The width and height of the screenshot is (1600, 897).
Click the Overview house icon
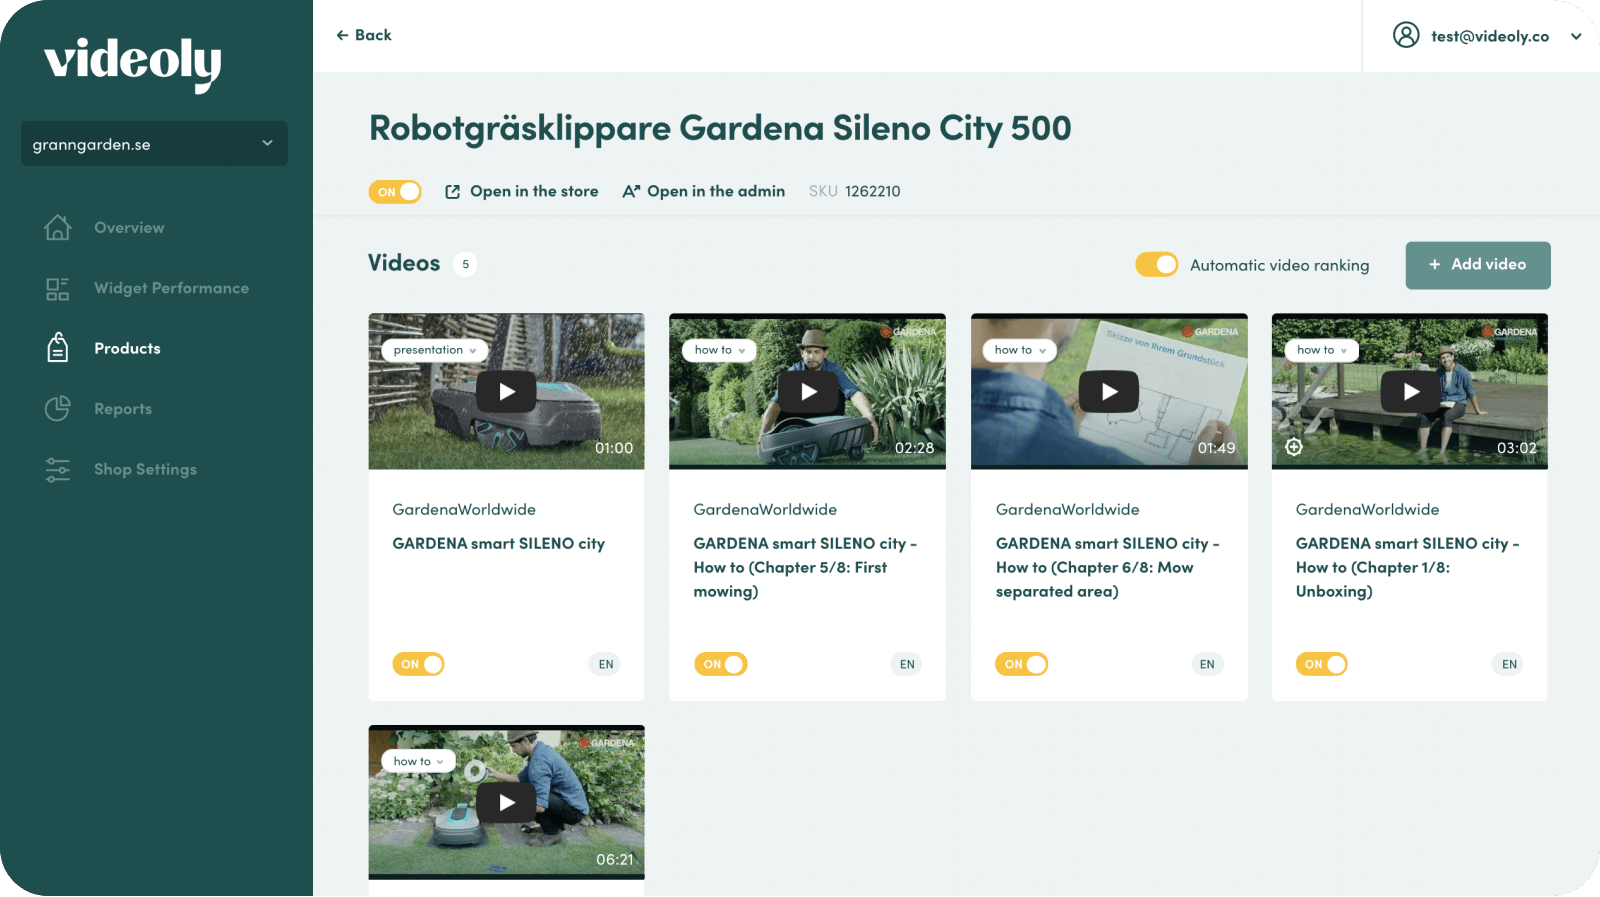(58, 228)
